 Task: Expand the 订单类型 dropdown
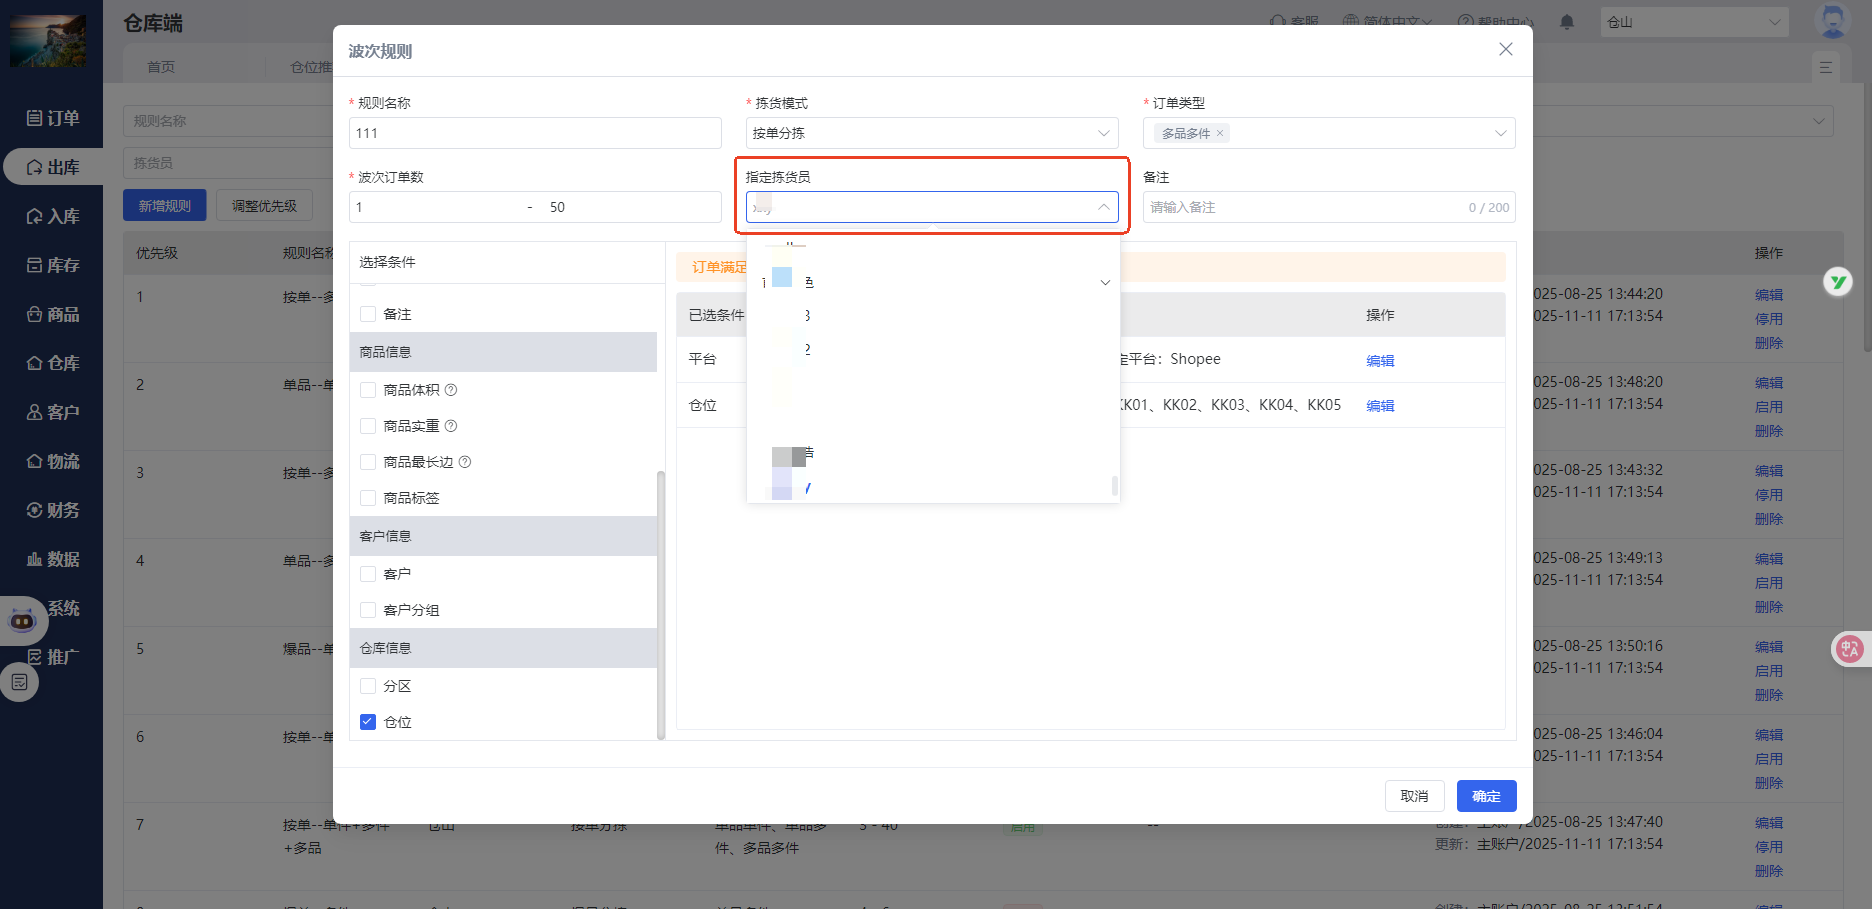click(x=1500, y=133)
